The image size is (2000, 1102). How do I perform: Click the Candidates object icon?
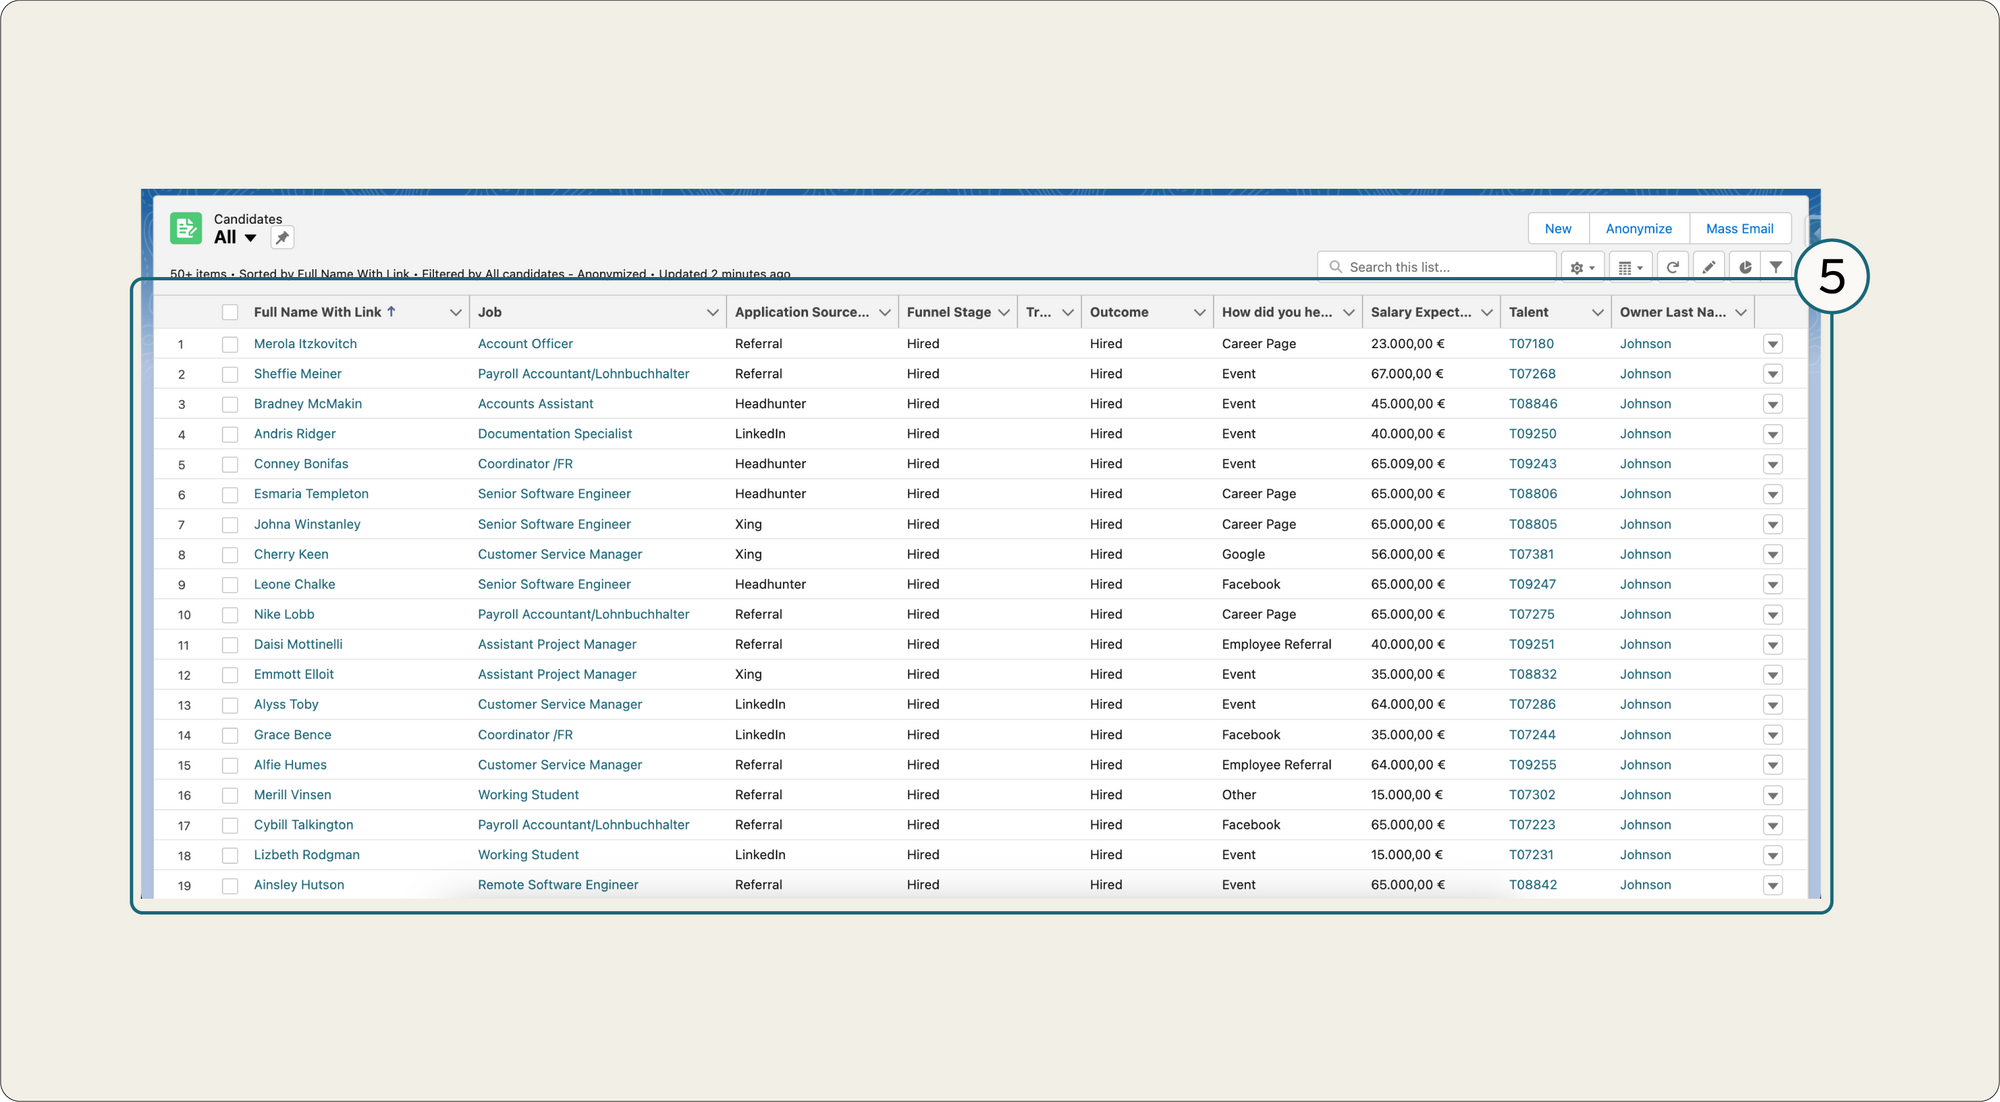186,228
